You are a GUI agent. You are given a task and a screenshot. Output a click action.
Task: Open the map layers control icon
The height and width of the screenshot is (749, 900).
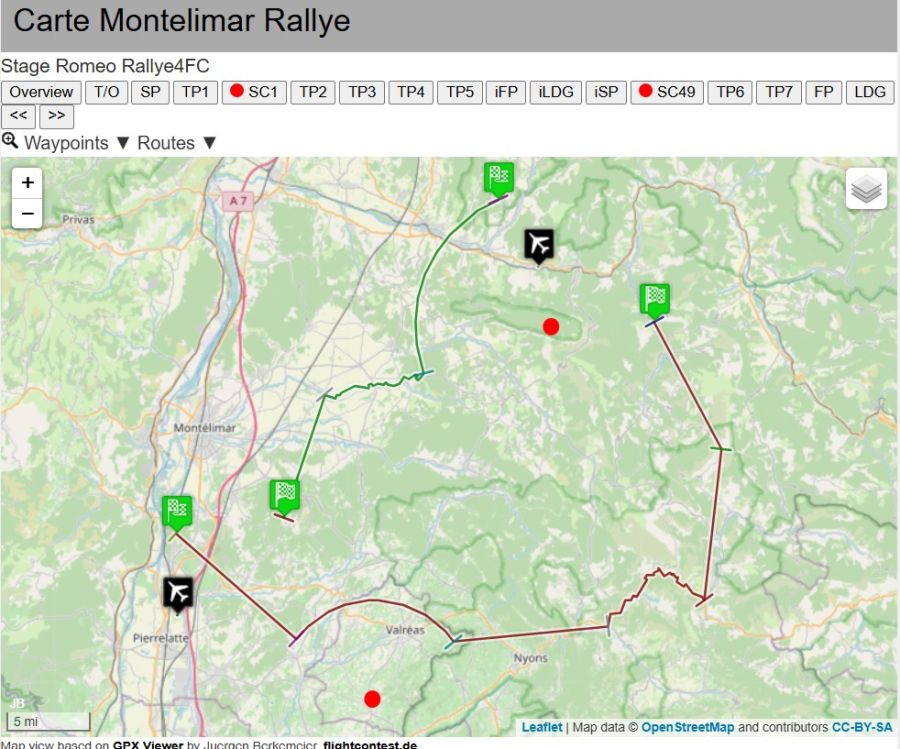tap(866, 189)
